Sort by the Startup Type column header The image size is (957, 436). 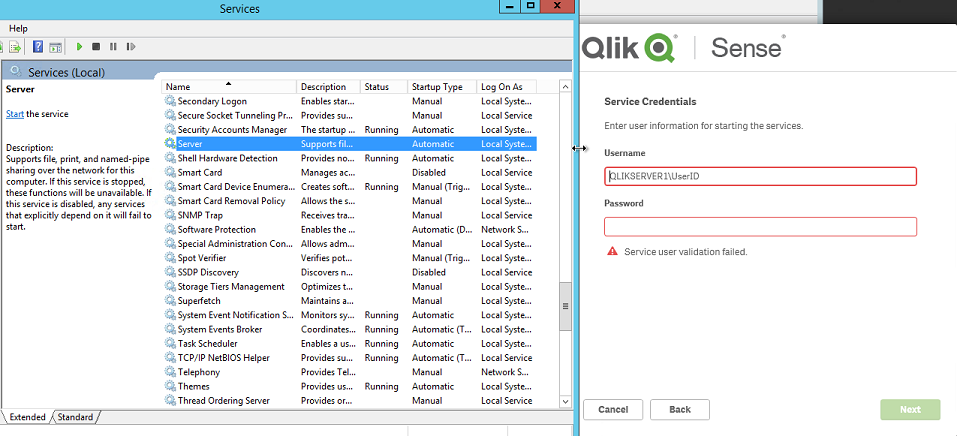click(442, 87)
